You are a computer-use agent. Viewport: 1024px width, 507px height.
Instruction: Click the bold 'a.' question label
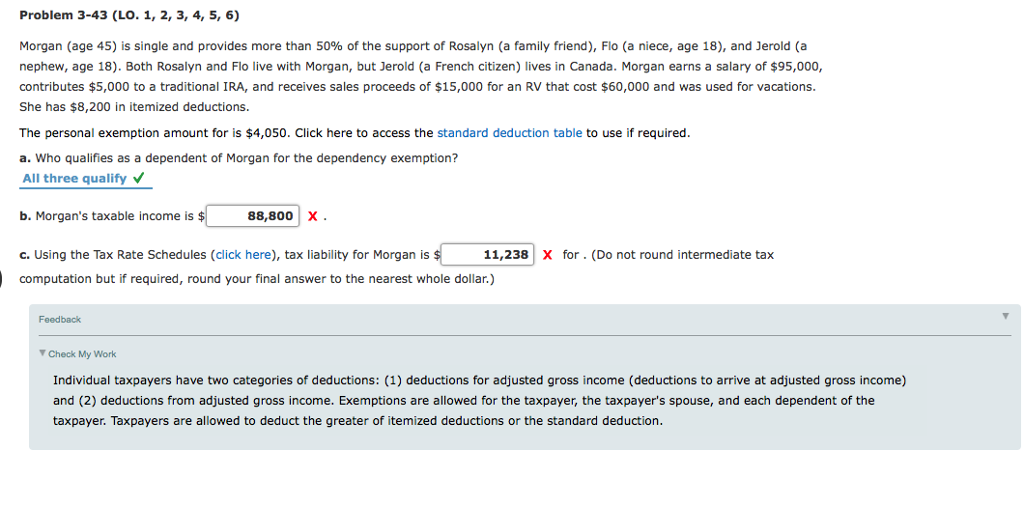25,158
